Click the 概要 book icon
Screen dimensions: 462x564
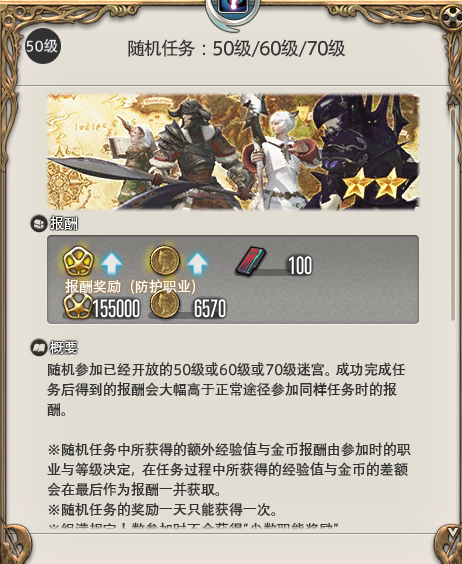[38, 347]
